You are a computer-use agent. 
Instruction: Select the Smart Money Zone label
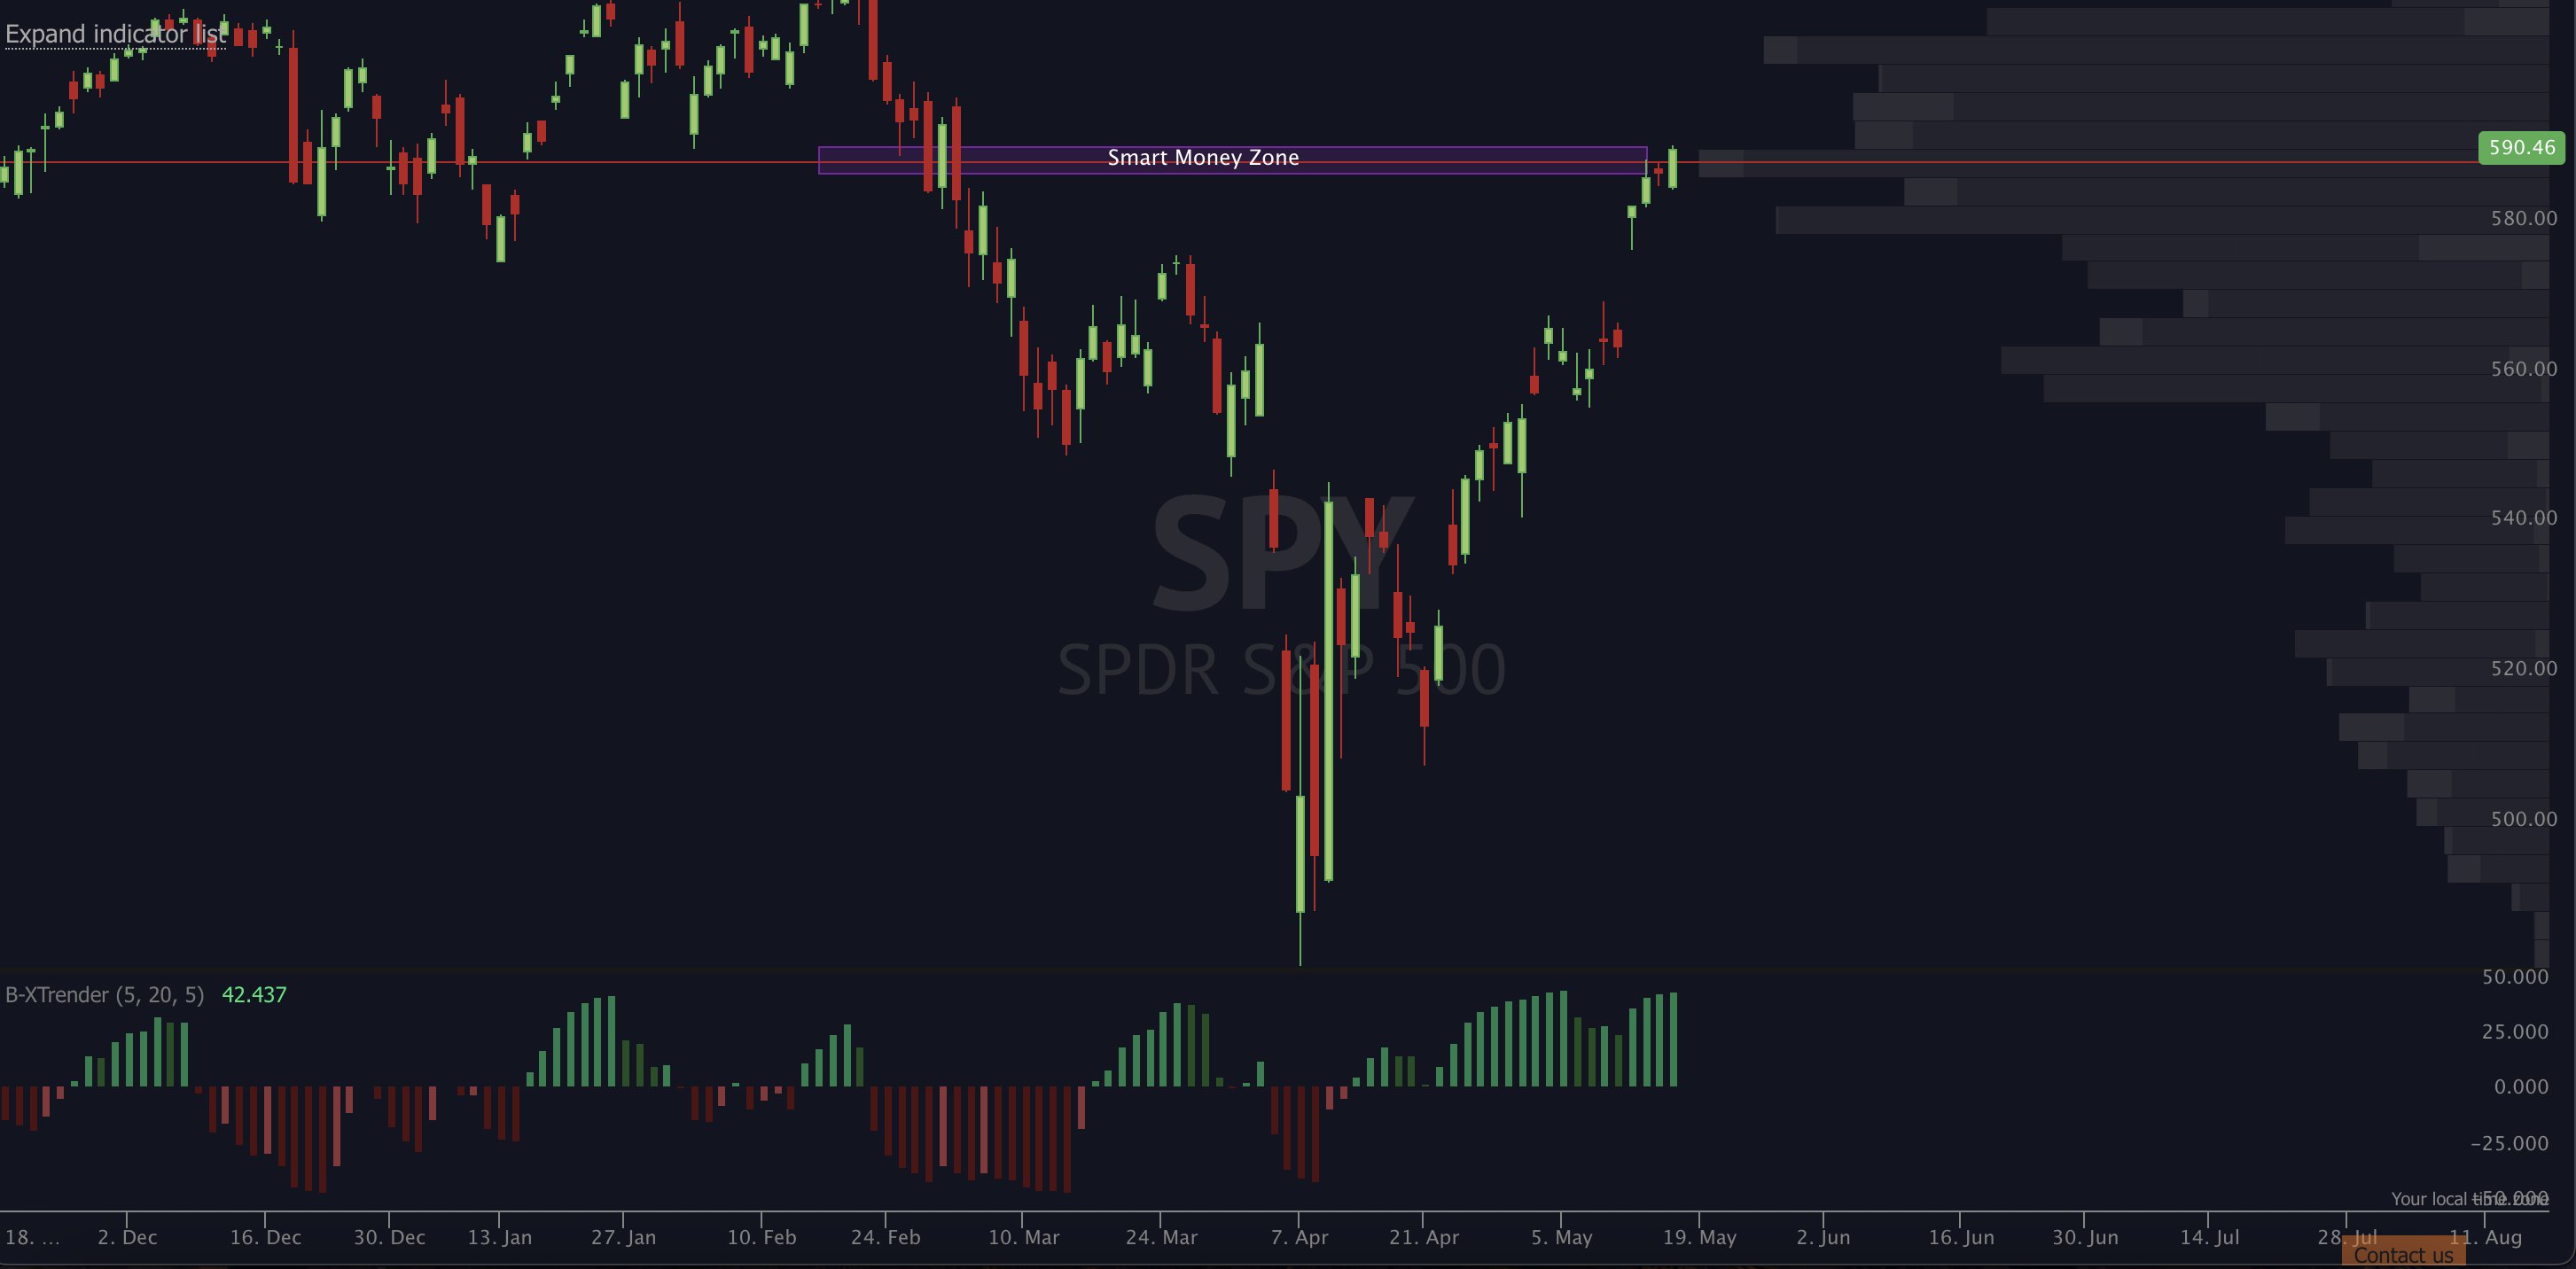pyautogui.click(x=1202, y=158)
